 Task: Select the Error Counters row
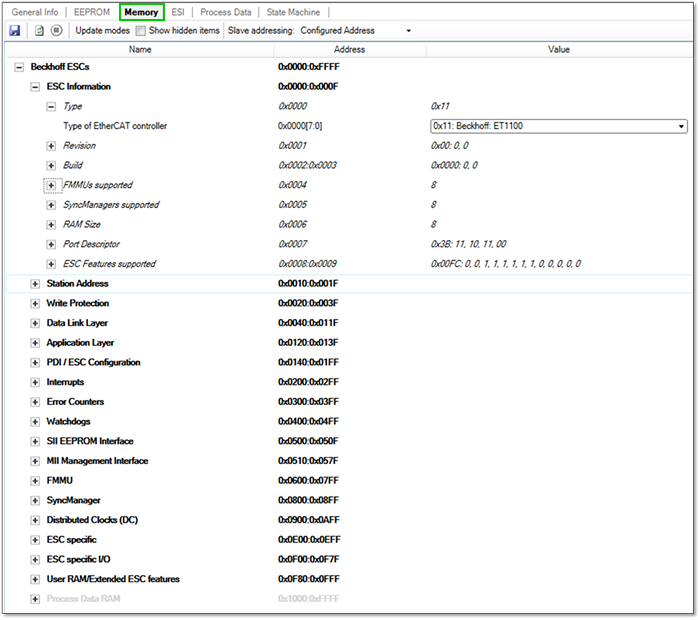click(x=75, y=402)
